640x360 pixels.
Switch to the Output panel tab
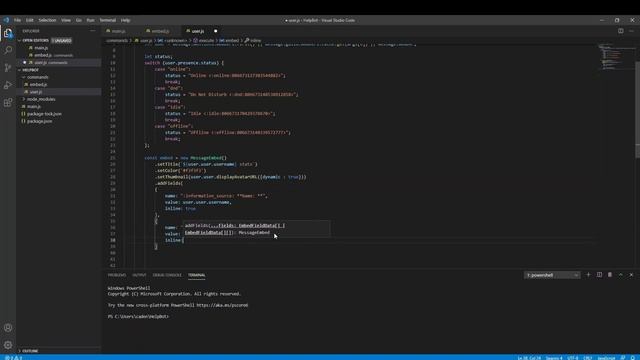click(139, 275)
